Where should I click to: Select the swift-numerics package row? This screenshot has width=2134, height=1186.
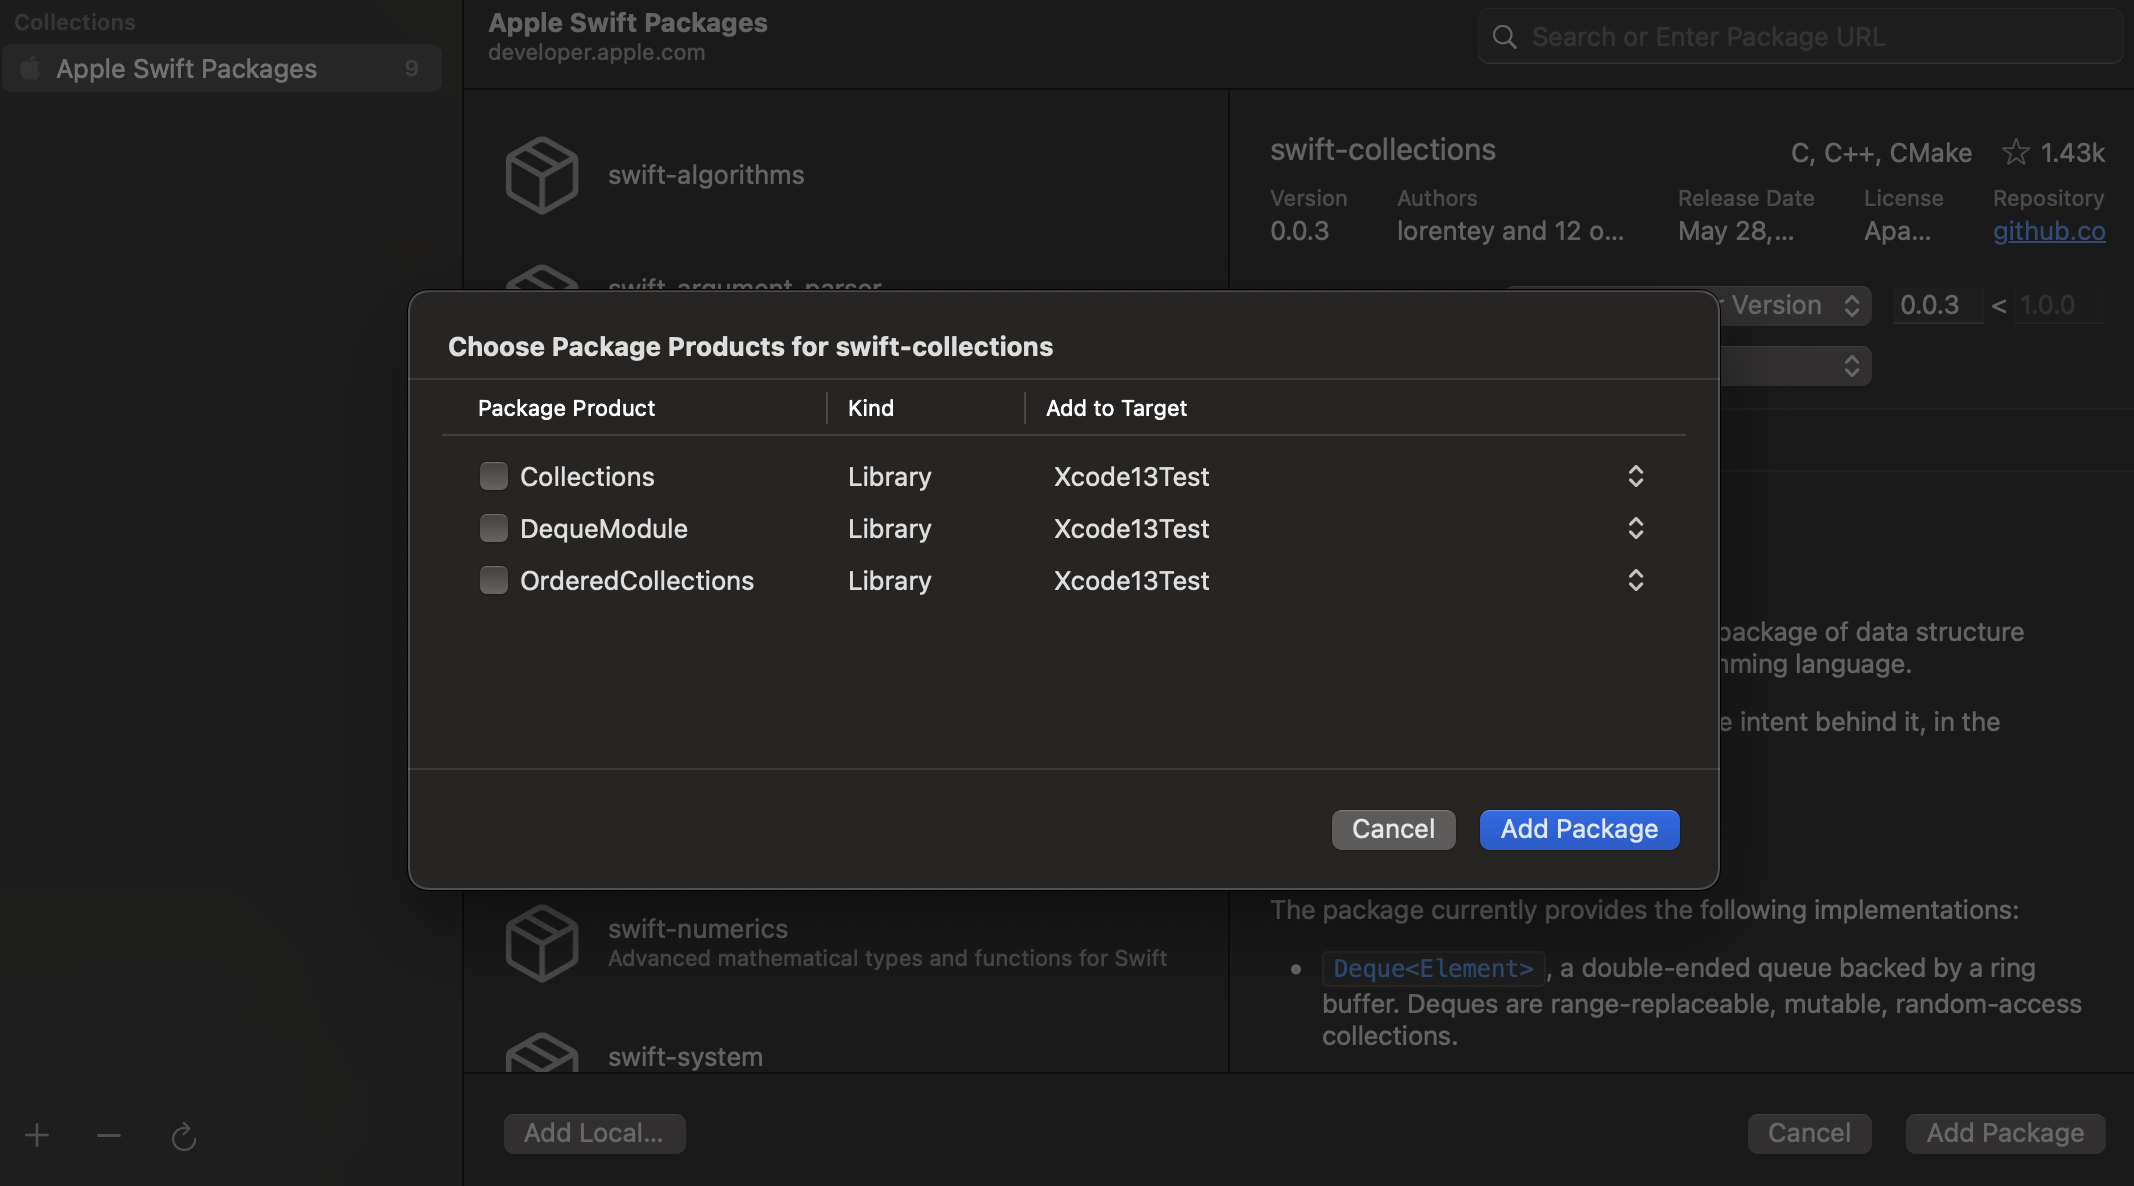pyautogui.click(x=846, y=943)
